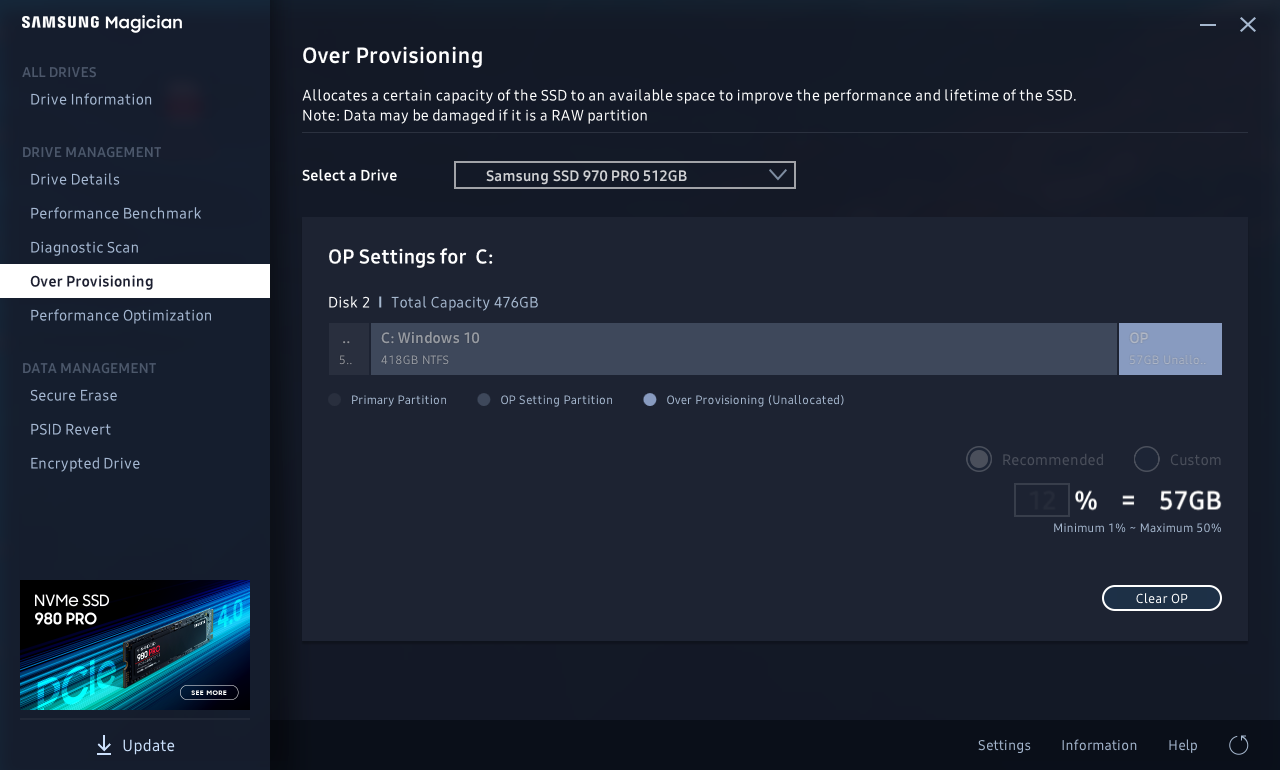Click 'Minimum 1% ~ Maximum 50%' text
Viewport: 1280px width, 770px height.
tap(1137, 528)
